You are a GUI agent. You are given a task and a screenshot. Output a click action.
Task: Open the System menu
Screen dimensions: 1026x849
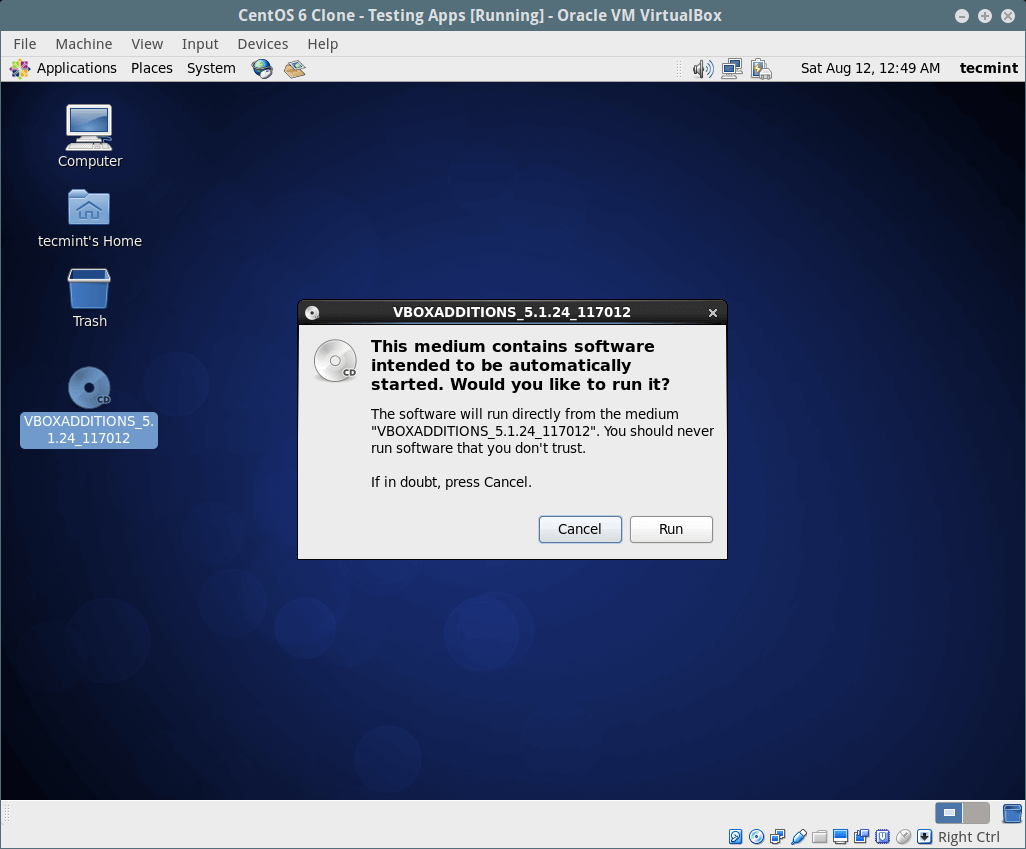pos(211,68)
